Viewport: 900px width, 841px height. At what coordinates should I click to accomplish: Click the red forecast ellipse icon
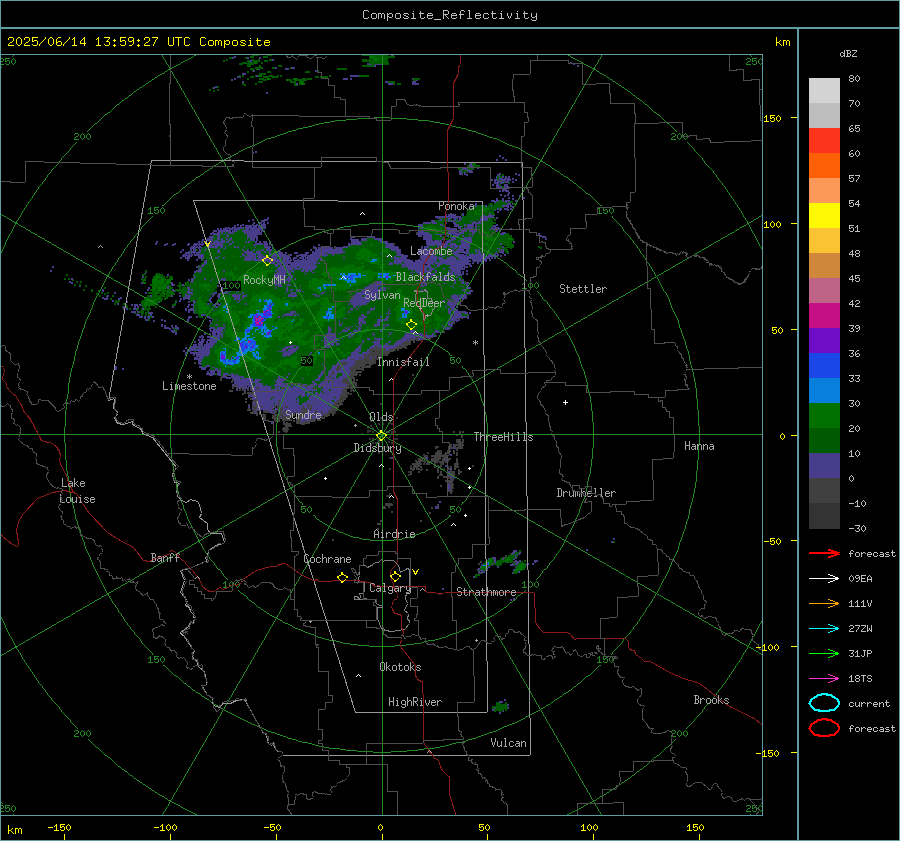[824, 727]
